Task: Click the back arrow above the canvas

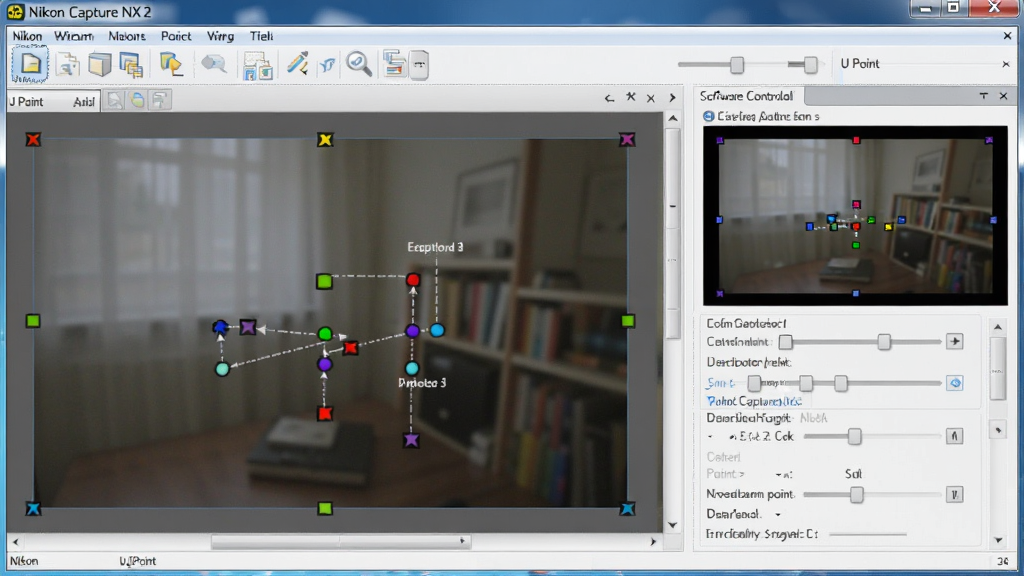Action: click(609, 98)
